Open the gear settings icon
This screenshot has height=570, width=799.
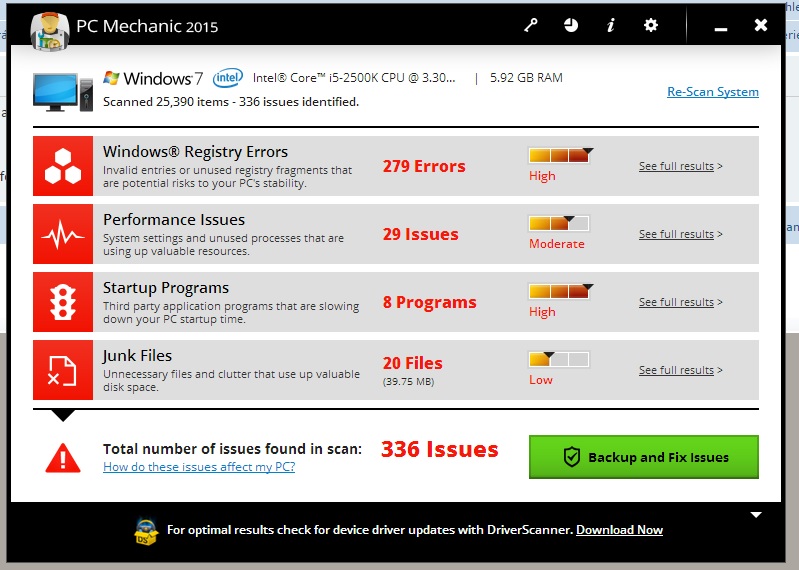tap(651, 25)
